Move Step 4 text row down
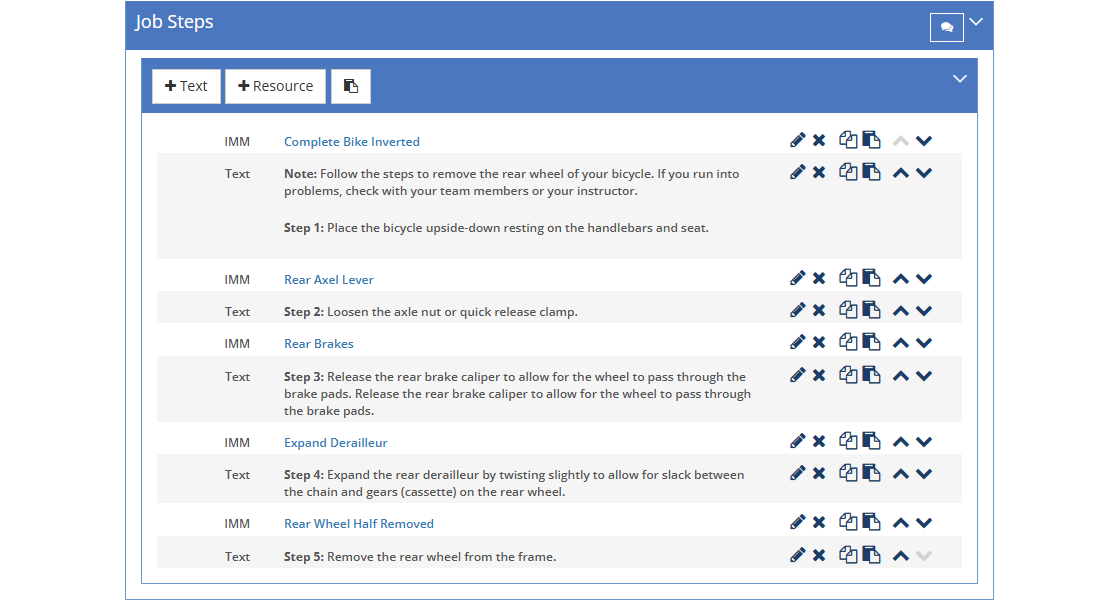 point(924,474)
